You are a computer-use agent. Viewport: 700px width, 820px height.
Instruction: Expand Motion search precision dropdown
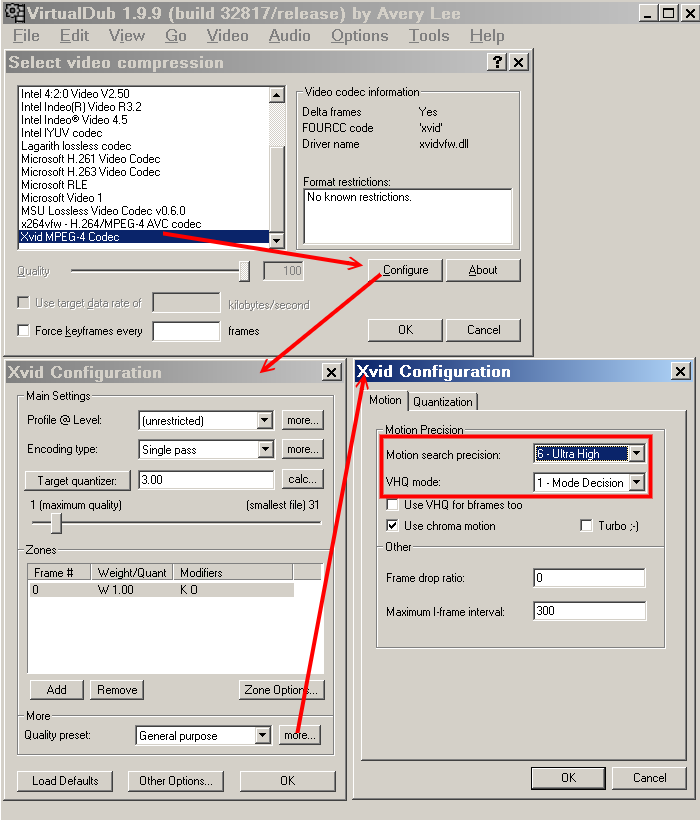637,453
